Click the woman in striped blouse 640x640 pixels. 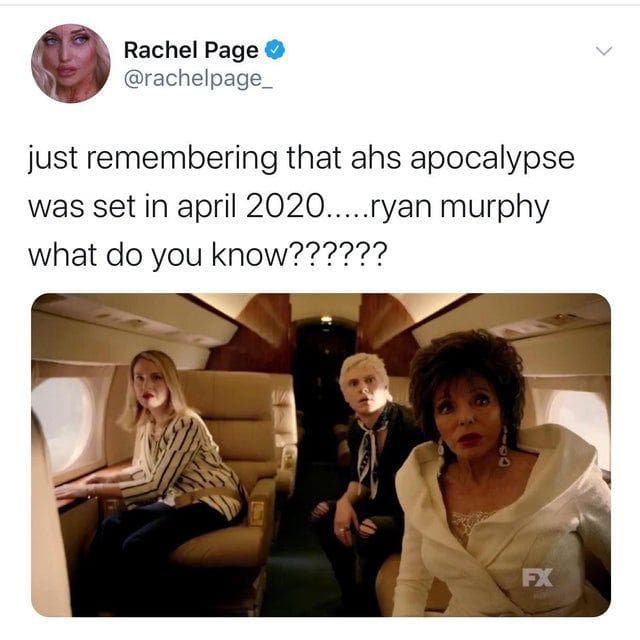coord(163,478)
